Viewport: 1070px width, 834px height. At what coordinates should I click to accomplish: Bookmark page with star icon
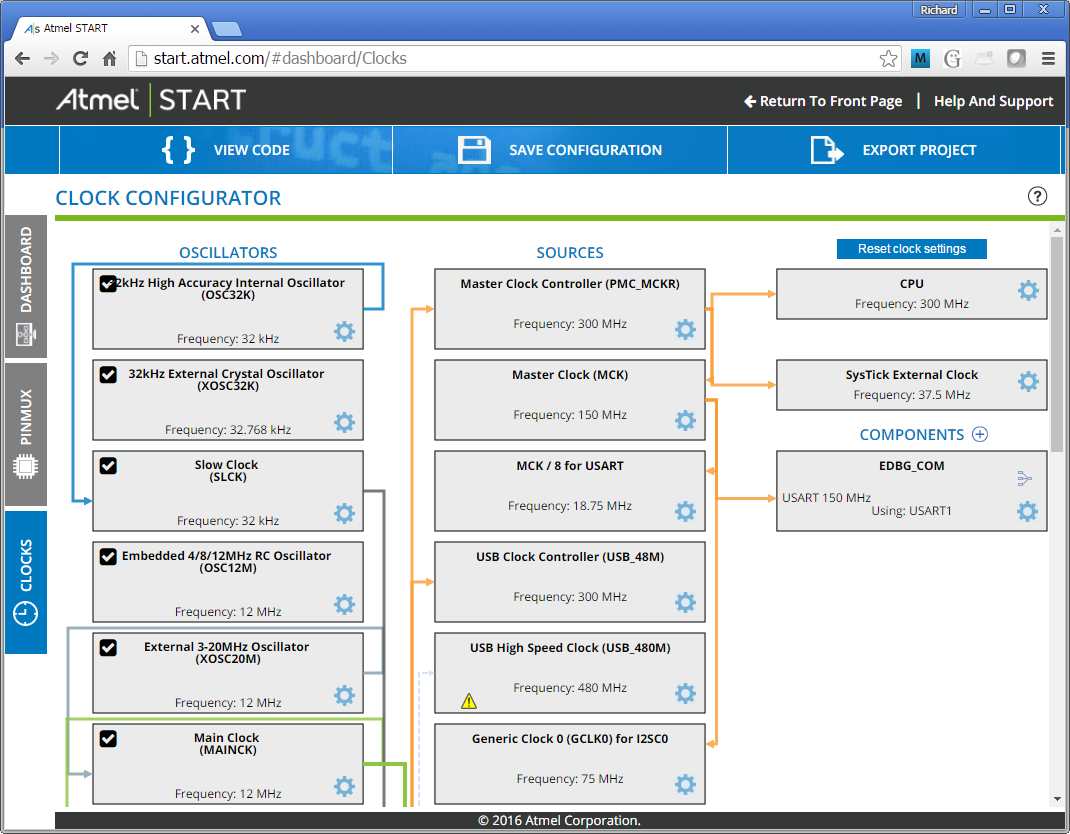(x=888, y=59)
